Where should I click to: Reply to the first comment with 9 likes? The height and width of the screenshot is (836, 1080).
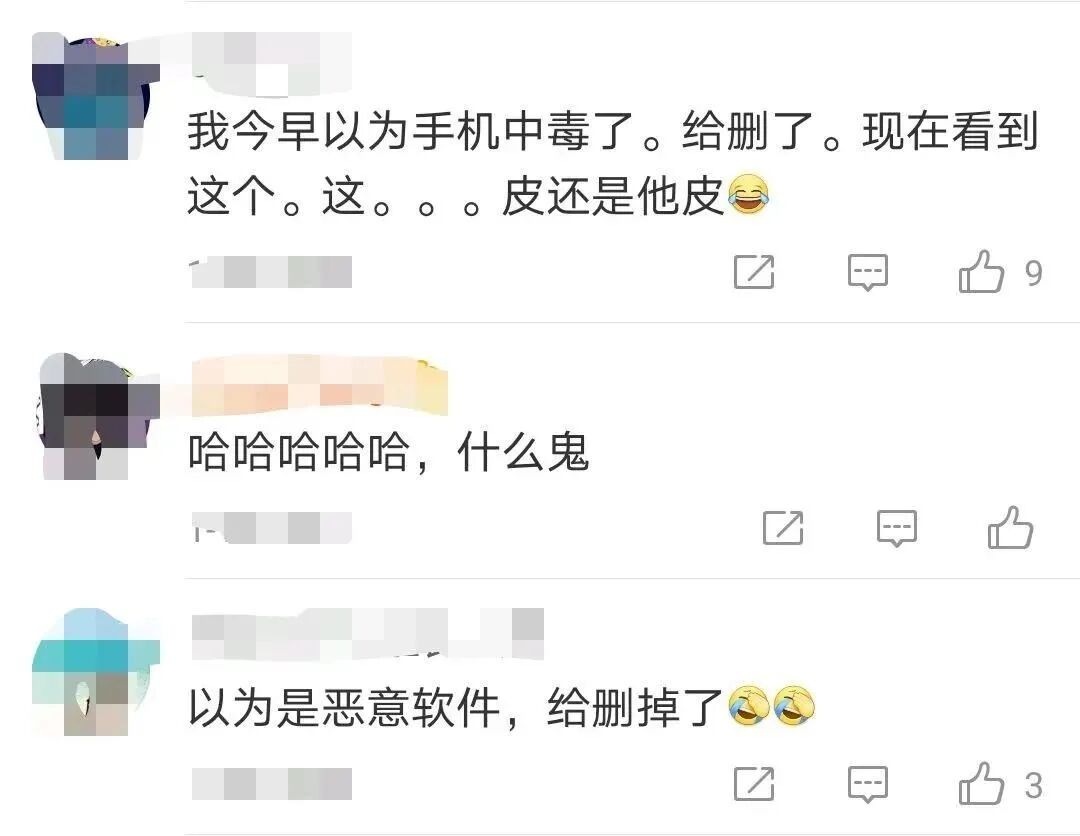[868, 272]
